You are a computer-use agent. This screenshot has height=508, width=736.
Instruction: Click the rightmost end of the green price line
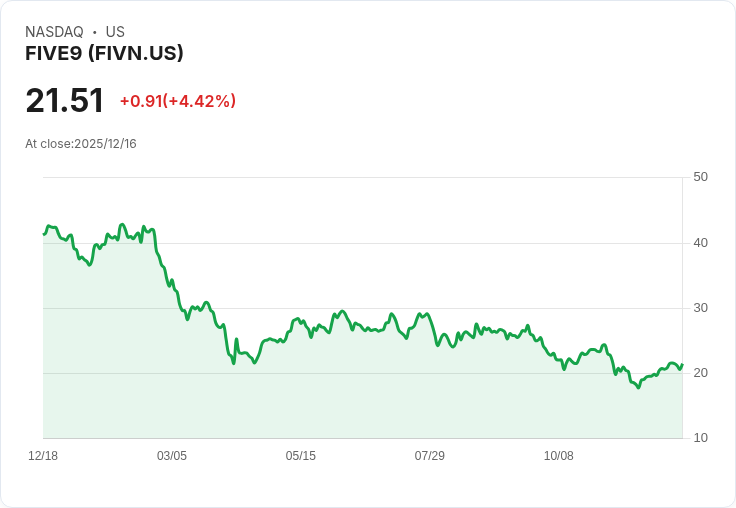tap(682, 365)
